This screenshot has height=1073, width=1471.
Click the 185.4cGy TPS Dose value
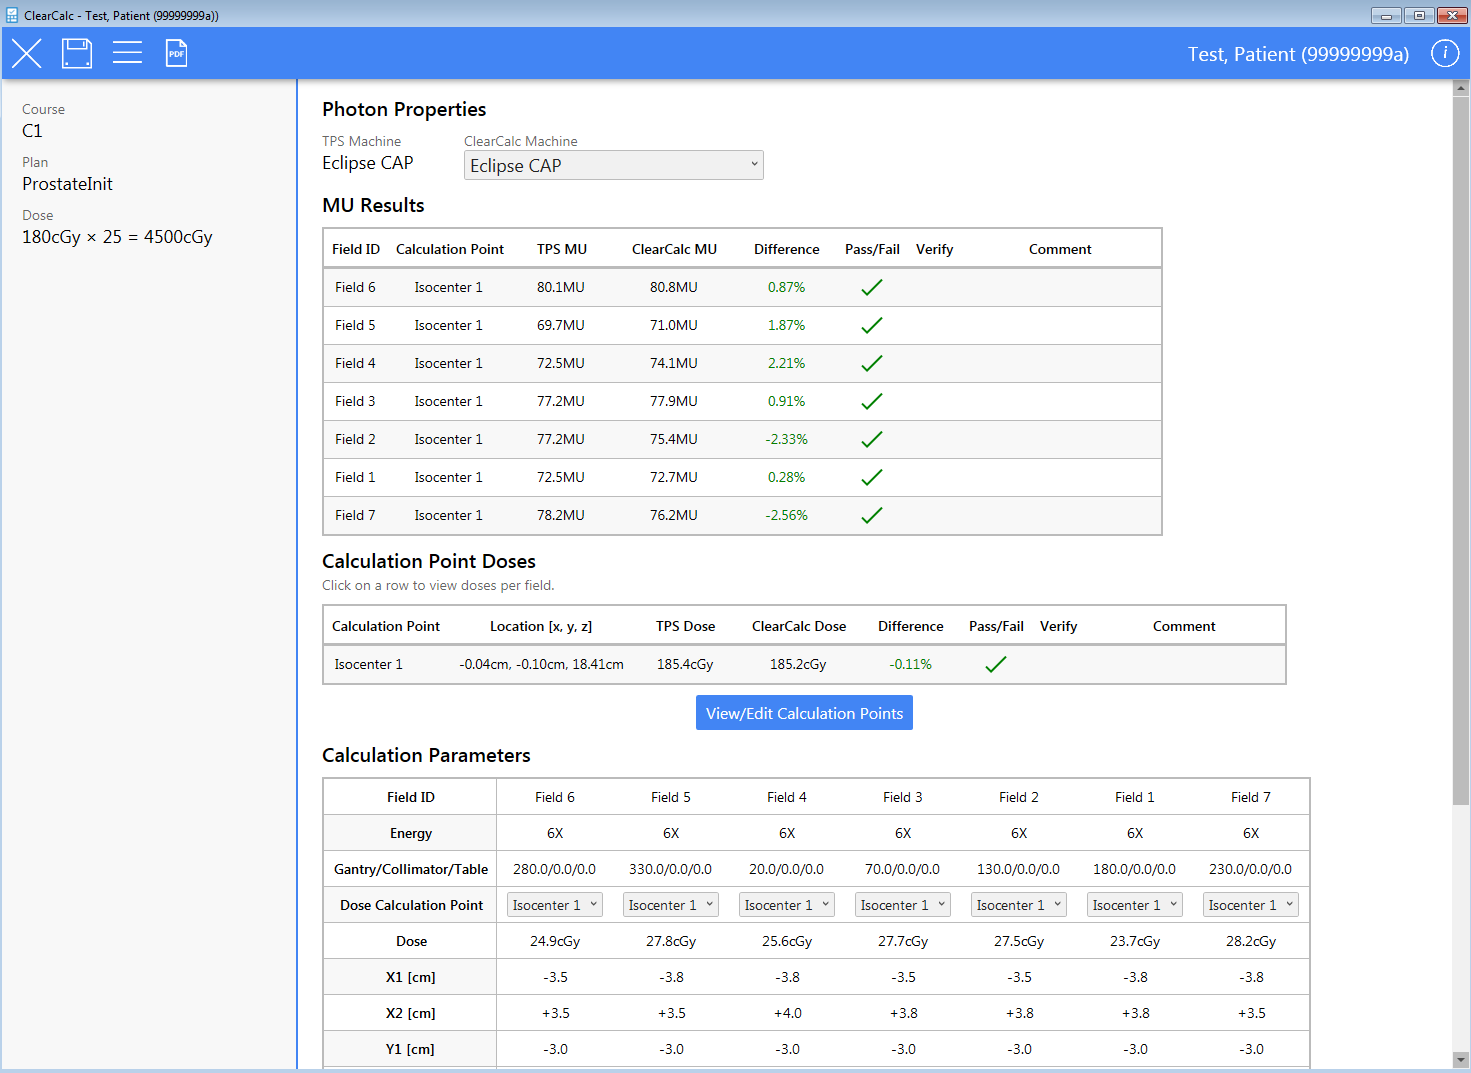[x=685, y=664]
